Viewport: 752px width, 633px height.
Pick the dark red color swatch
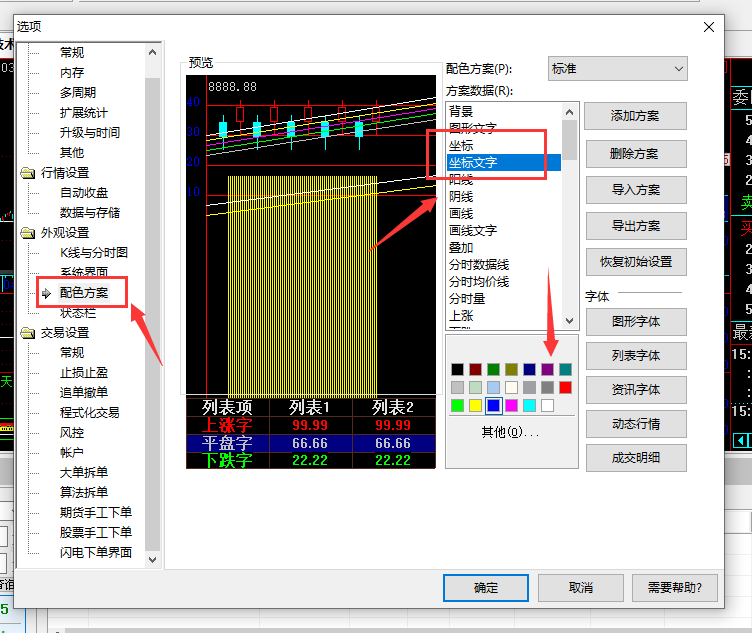tap(475, 369)
